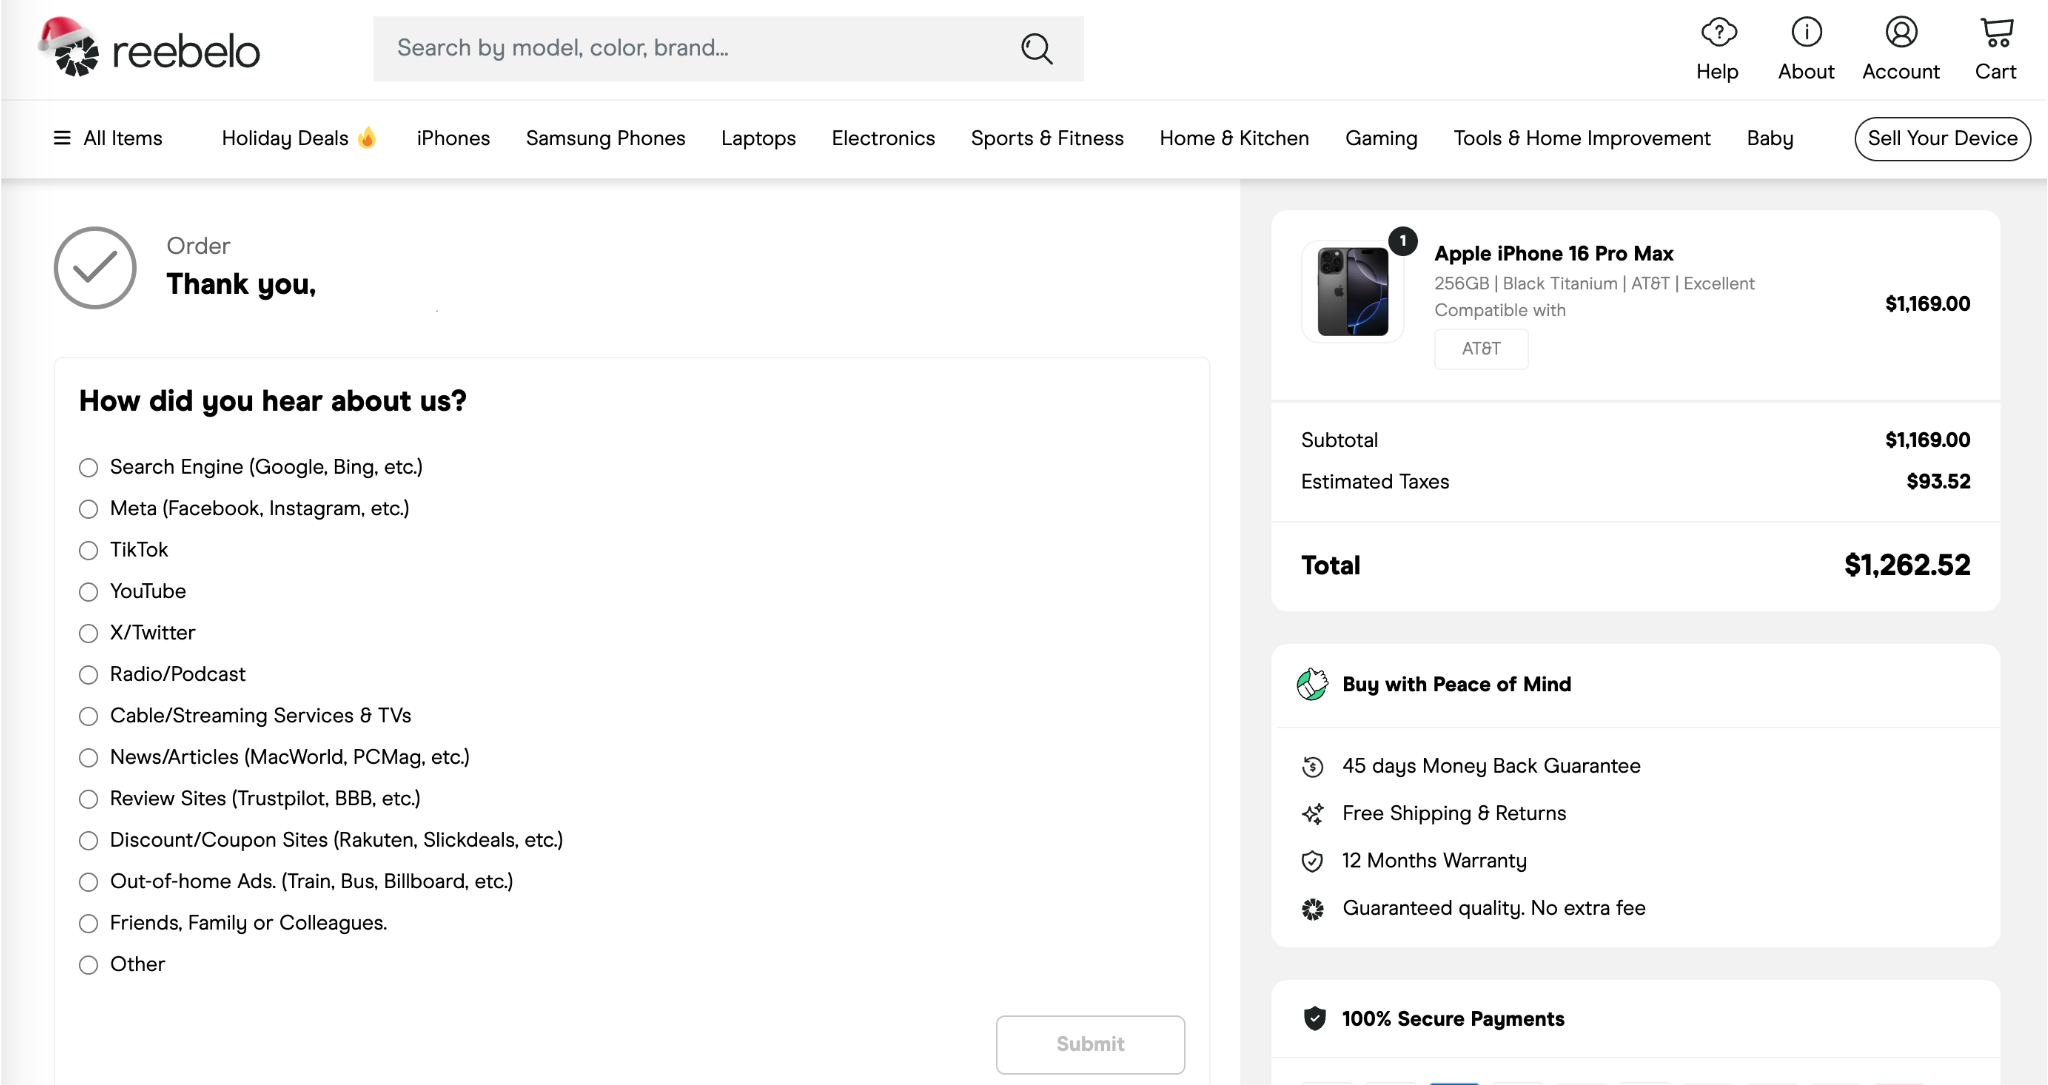Open the Help icon
Viewport: 2048px width, 1085px height.
(1718, 33)
